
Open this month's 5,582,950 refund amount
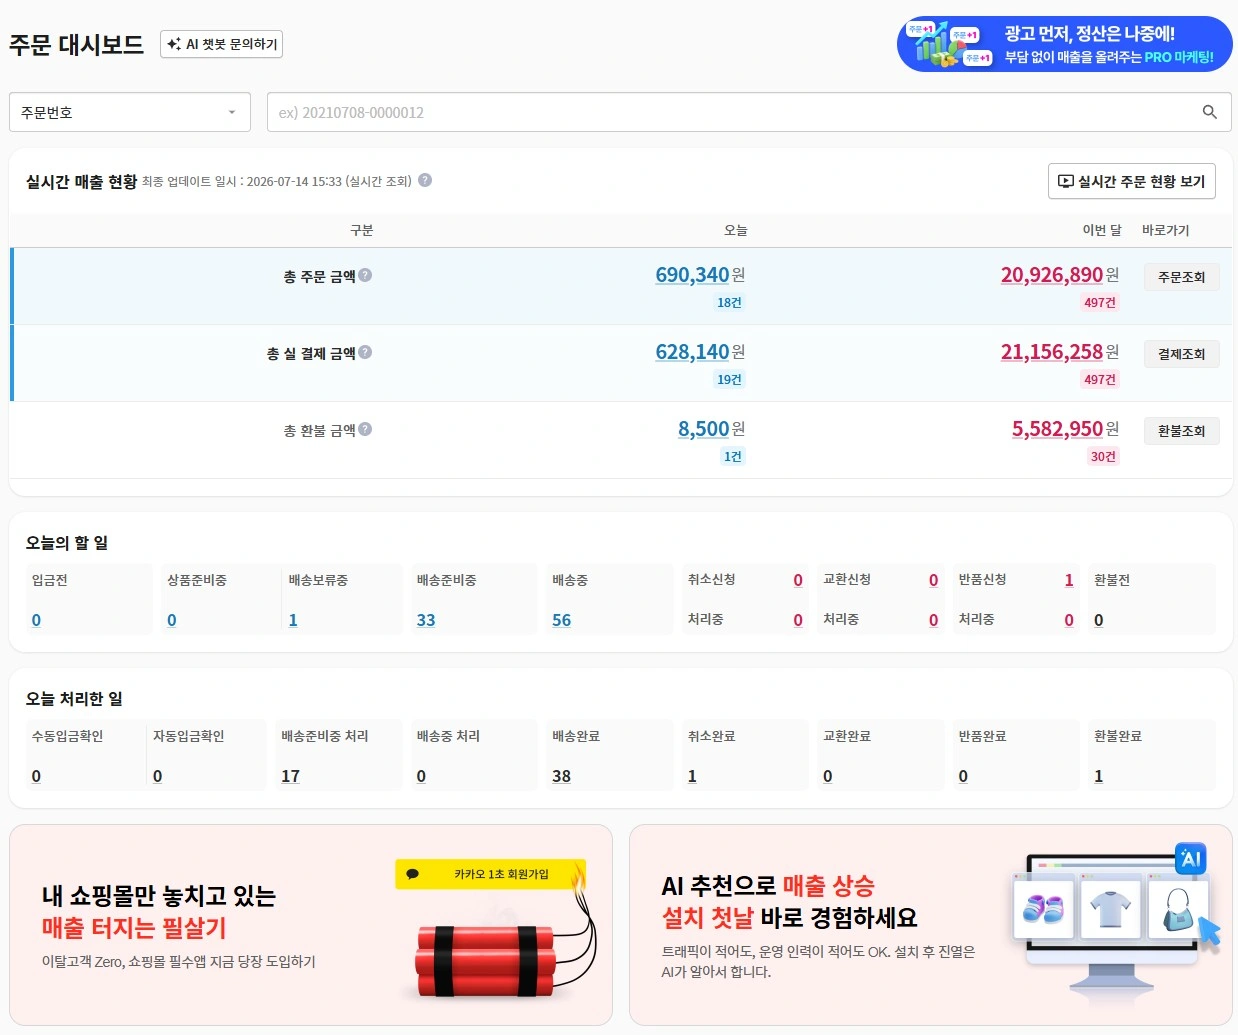point(1057,429)
